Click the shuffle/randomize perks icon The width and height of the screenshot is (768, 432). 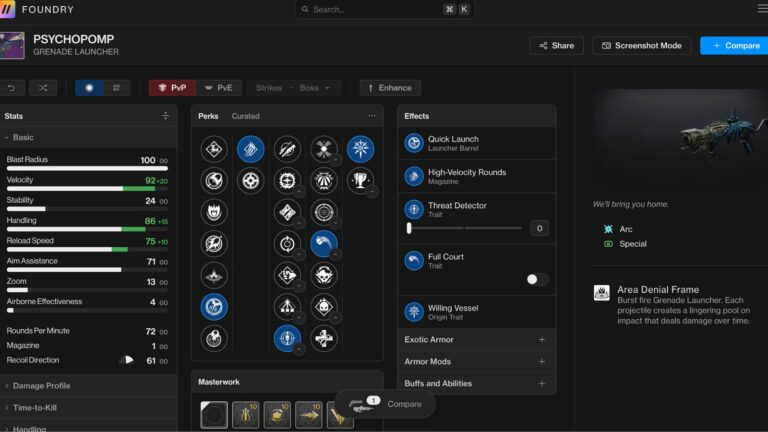[43, 88]
